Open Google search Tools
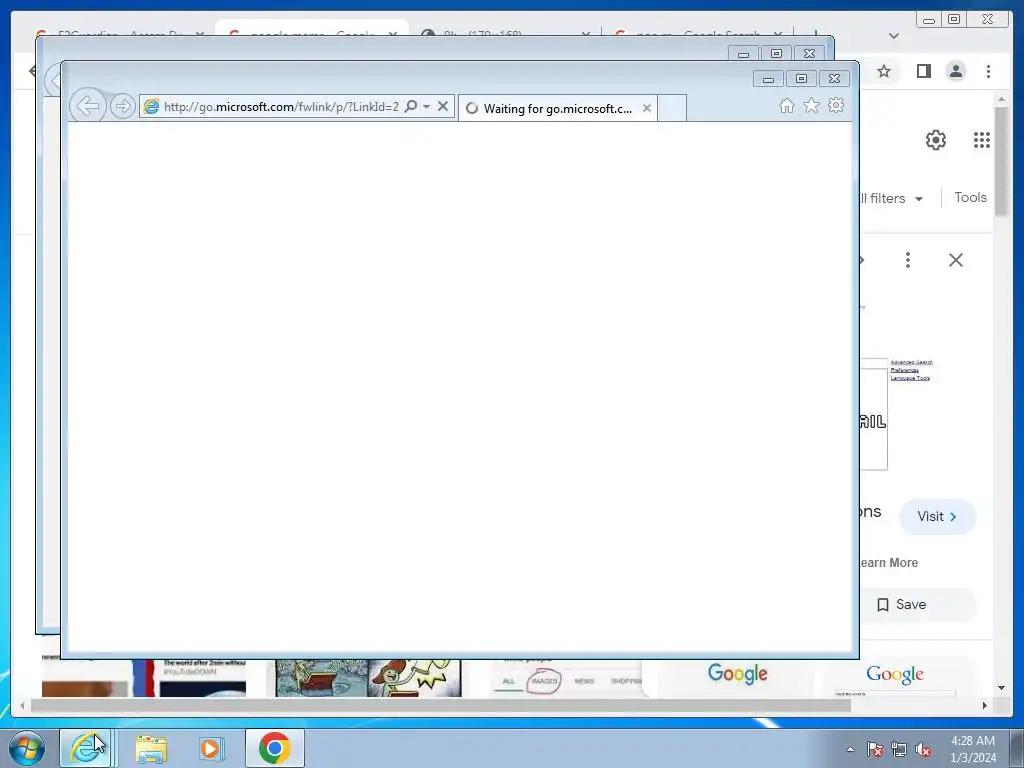Image resolution: width=1024 pixels, height=768 pixels. pyautogui.click(x=970, y=197)
